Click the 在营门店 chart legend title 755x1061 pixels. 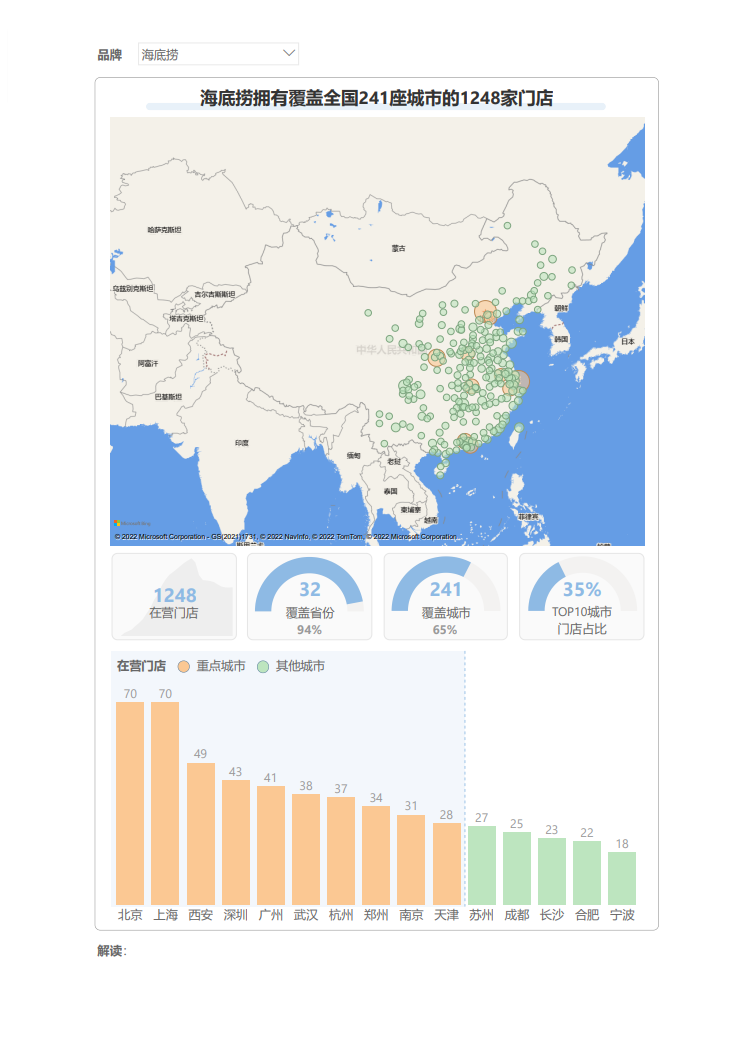(141, 666)
